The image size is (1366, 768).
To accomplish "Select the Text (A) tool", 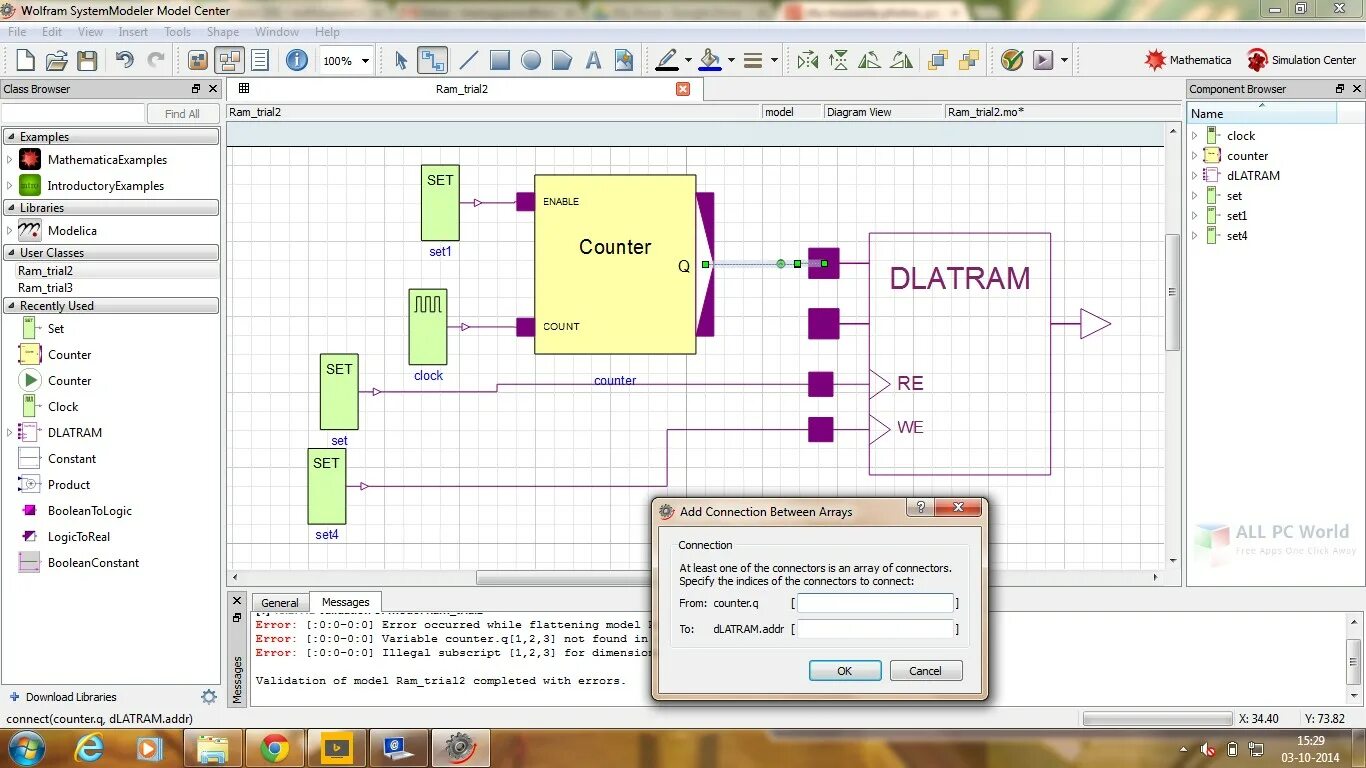I will tap(593, 60).
